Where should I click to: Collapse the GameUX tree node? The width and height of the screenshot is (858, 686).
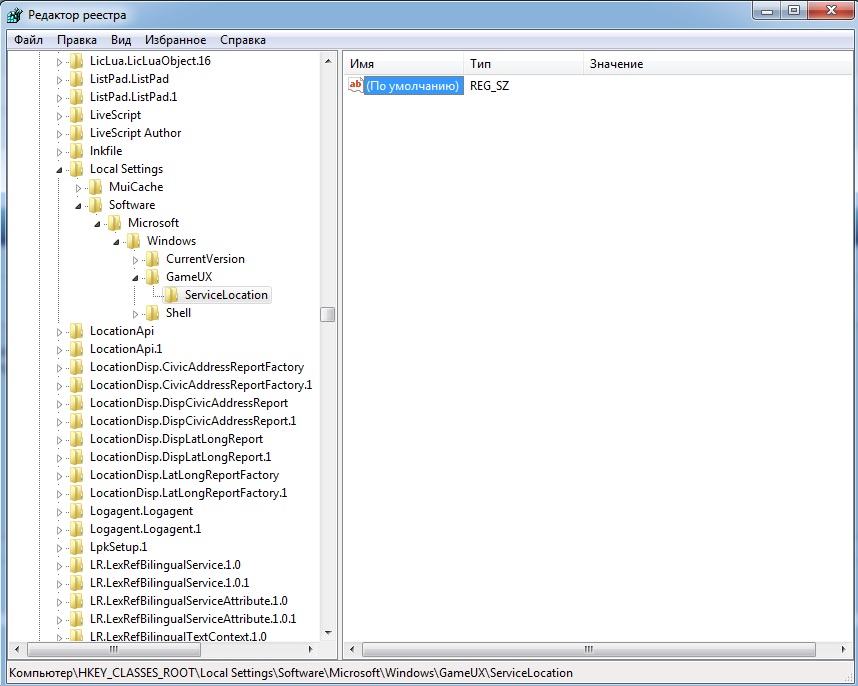point(135,278)
